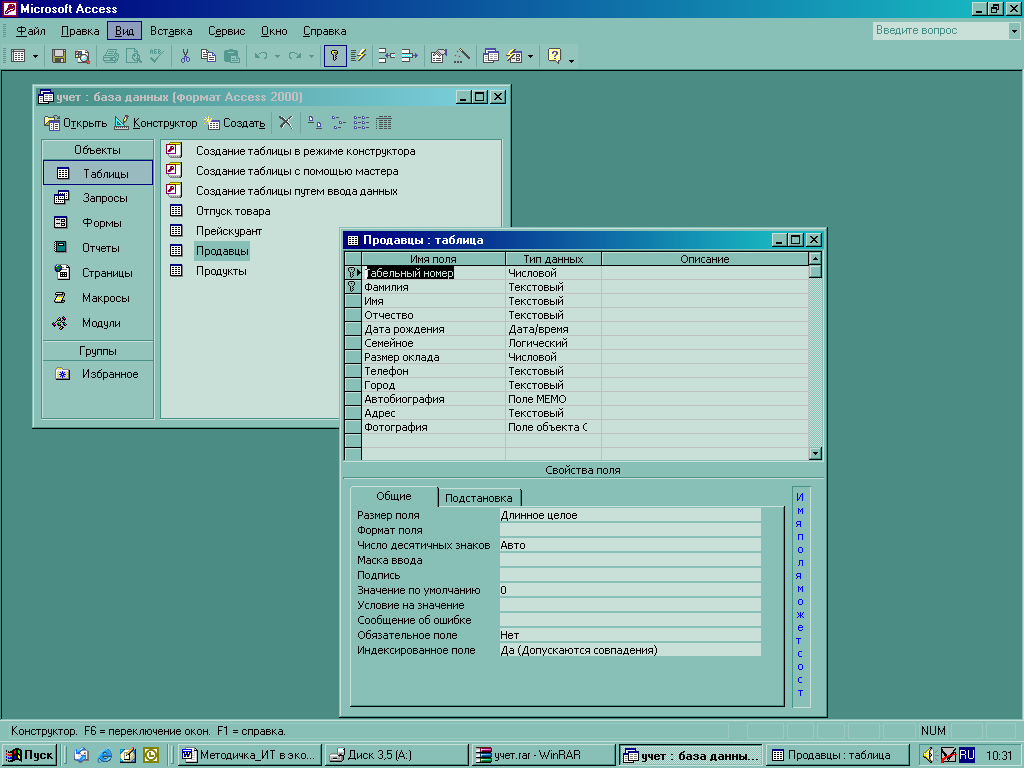Open the Properties toolbar icon

point(439,56)
